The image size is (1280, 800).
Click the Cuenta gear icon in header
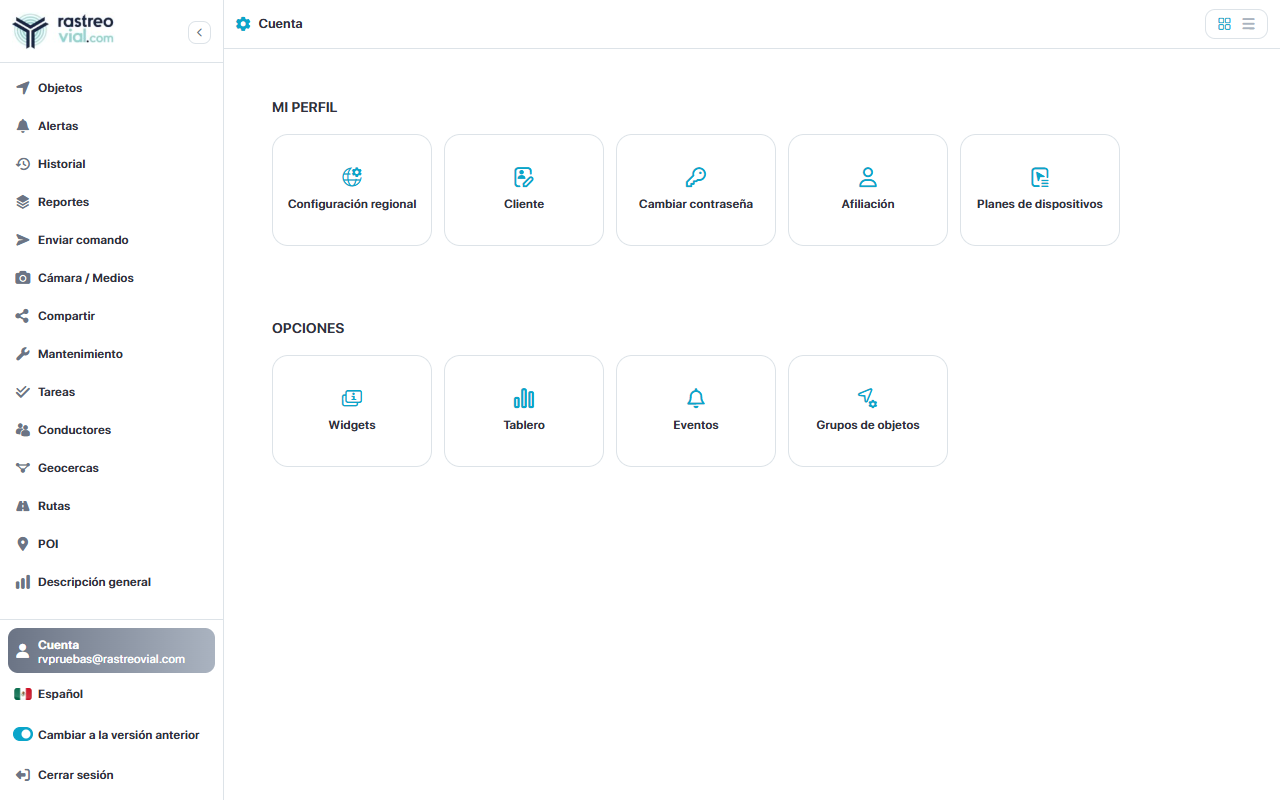[x=243, y=24]
